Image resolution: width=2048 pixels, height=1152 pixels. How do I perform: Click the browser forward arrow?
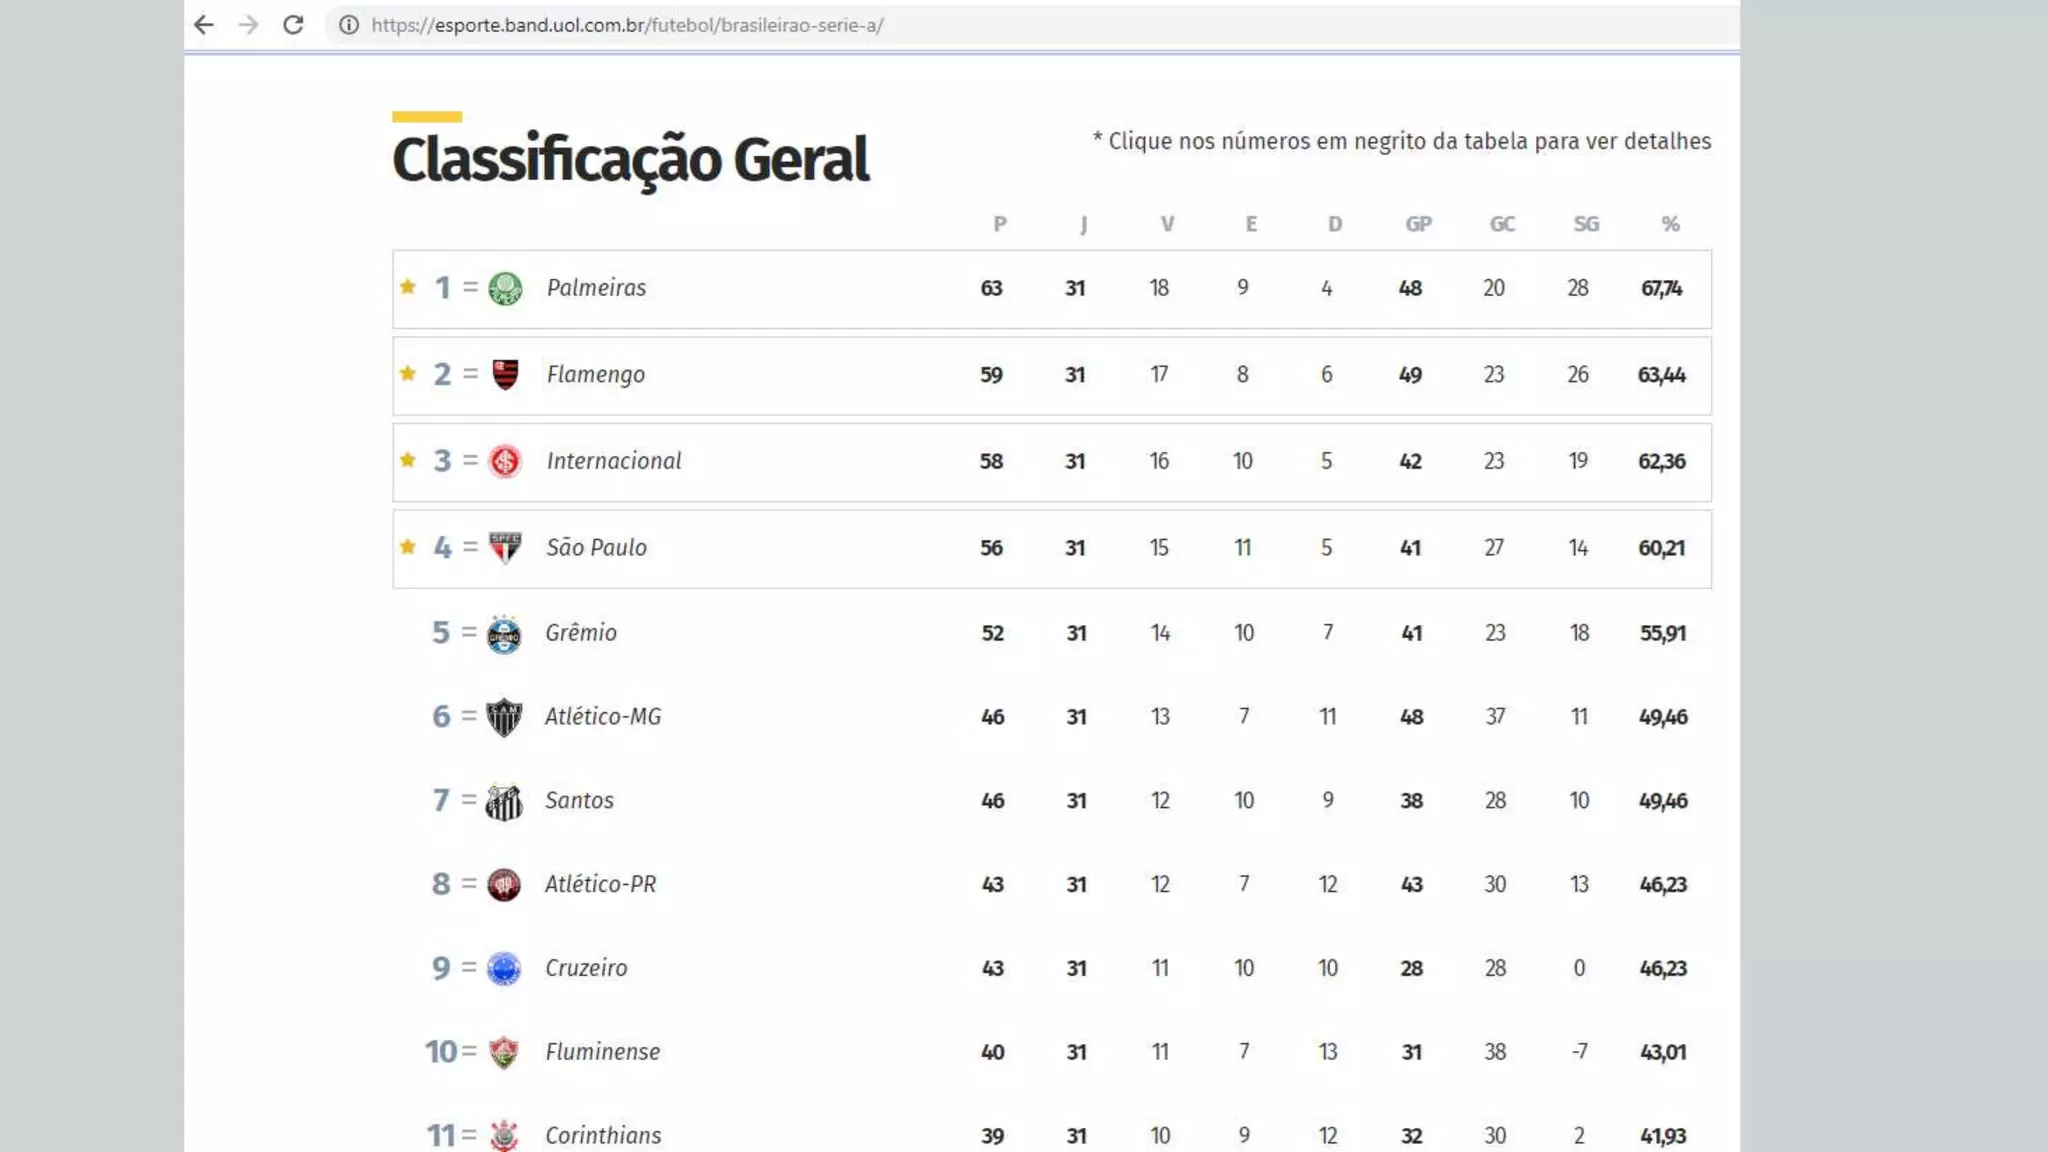pos(248,25)
